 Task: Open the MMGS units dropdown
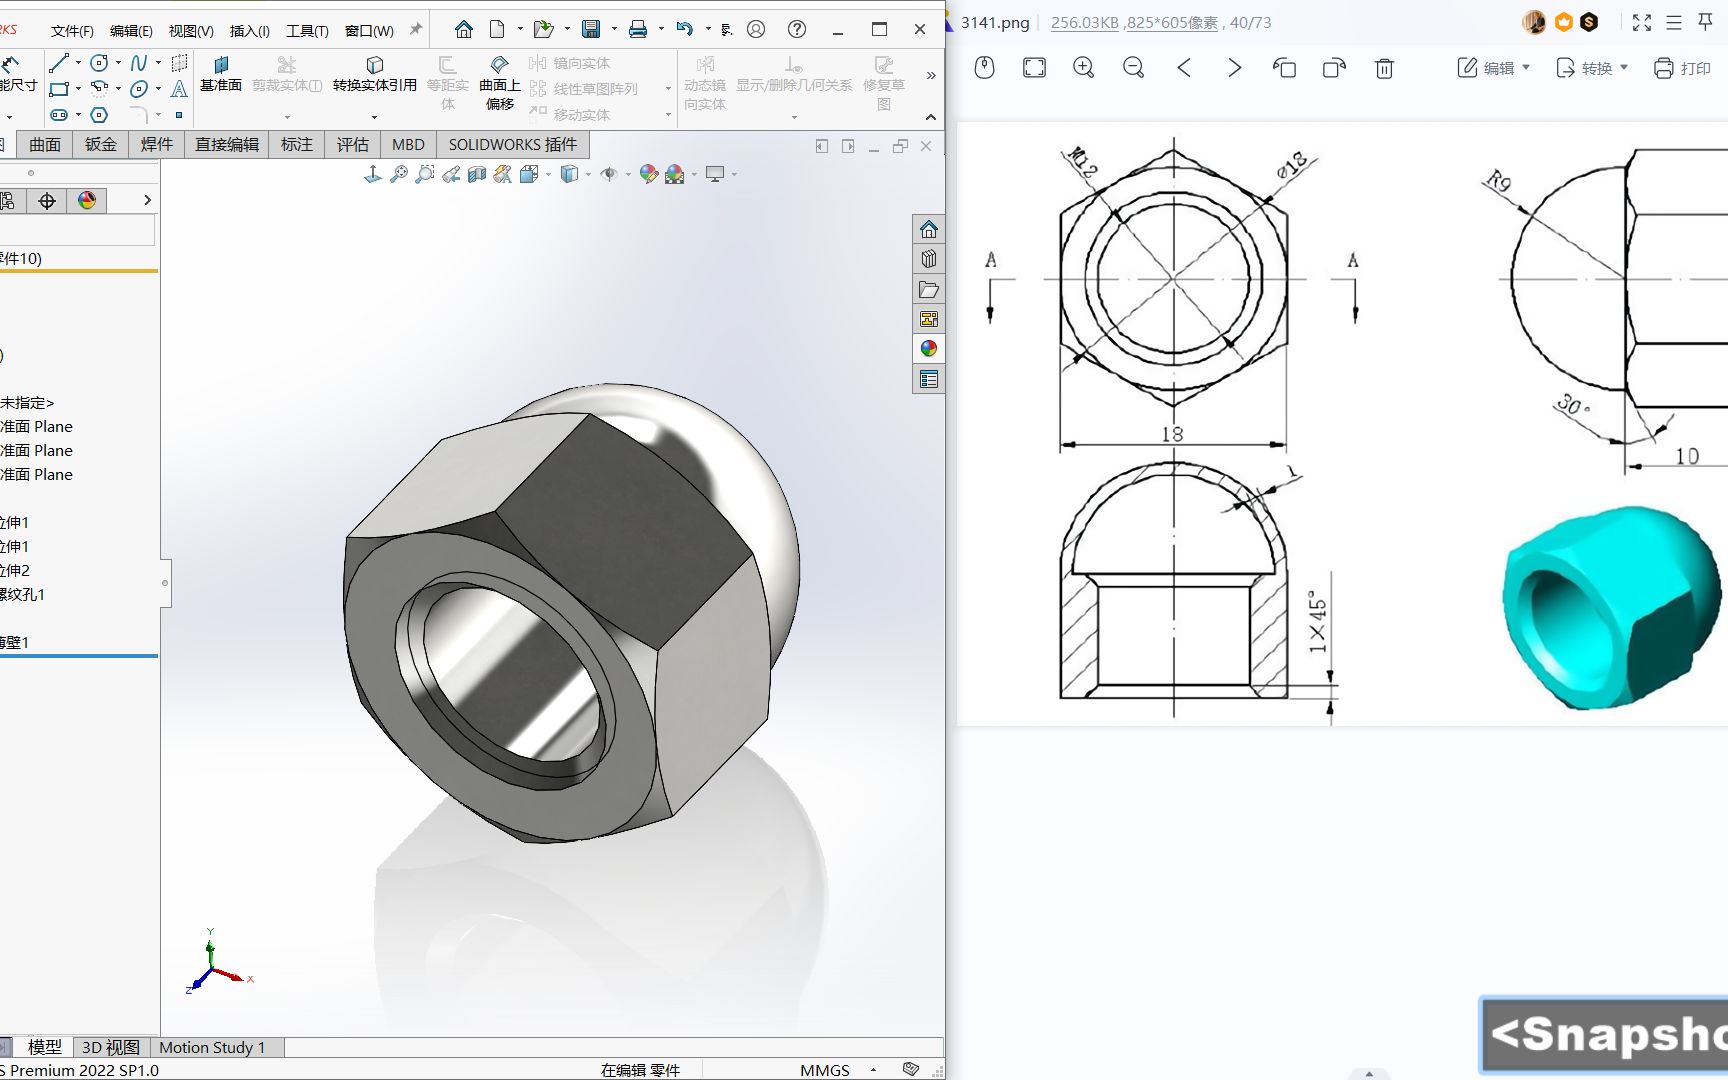click(873, 1070)
